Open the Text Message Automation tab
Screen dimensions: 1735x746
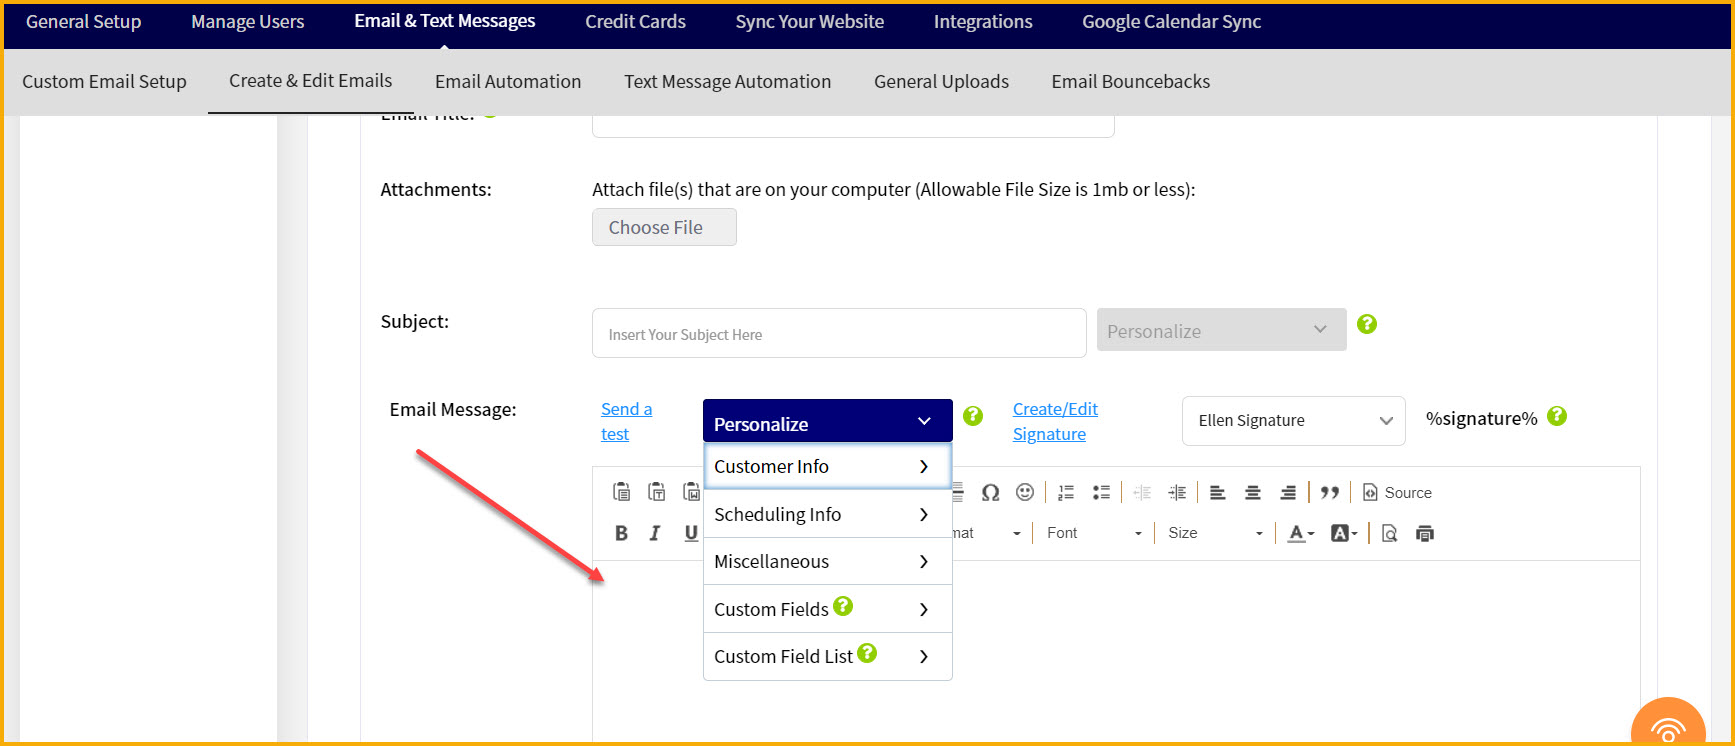point(727,82)
